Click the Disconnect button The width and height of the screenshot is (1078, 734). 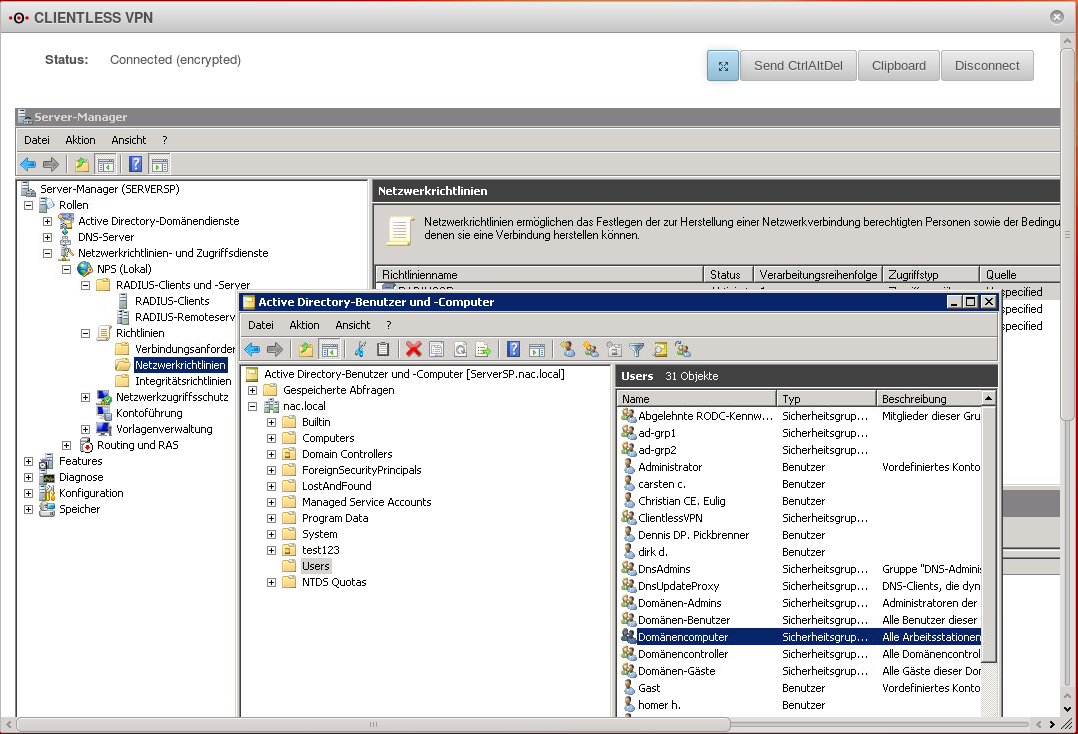(986, 66)
